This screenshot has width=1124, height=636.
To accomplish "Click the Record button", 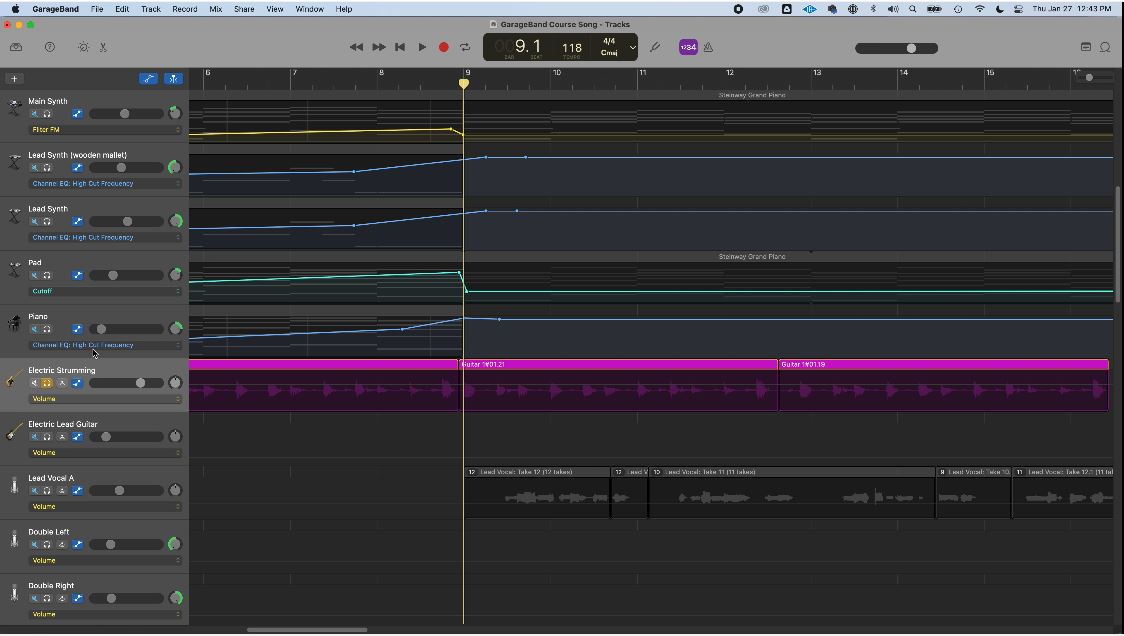I will [444, 47].
